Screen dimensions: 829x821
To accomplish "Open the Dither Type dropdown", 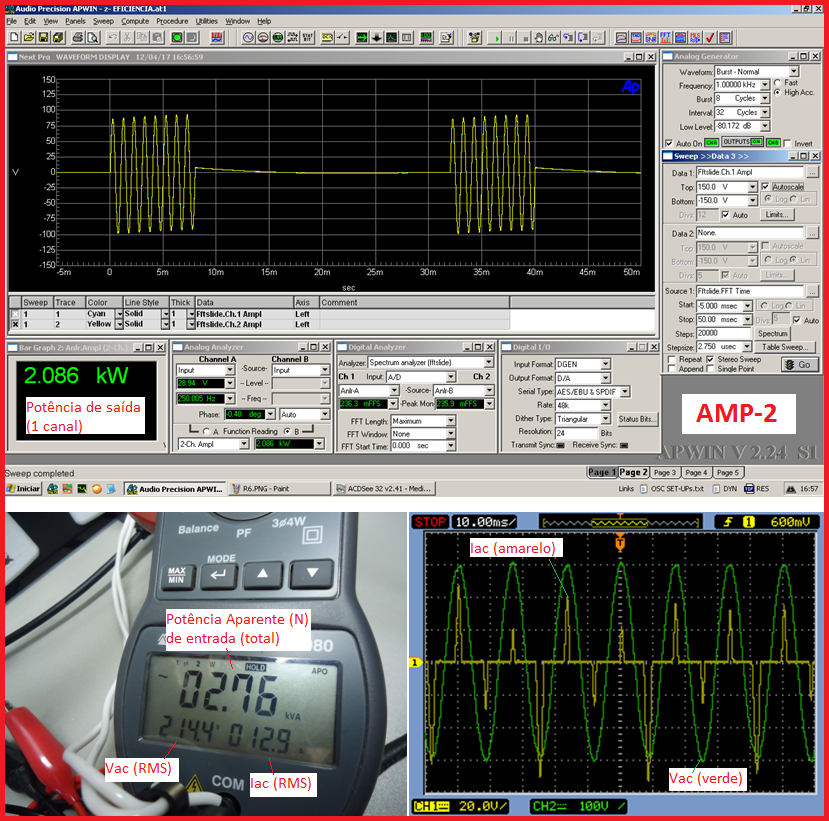I will (x=606, y=419).
